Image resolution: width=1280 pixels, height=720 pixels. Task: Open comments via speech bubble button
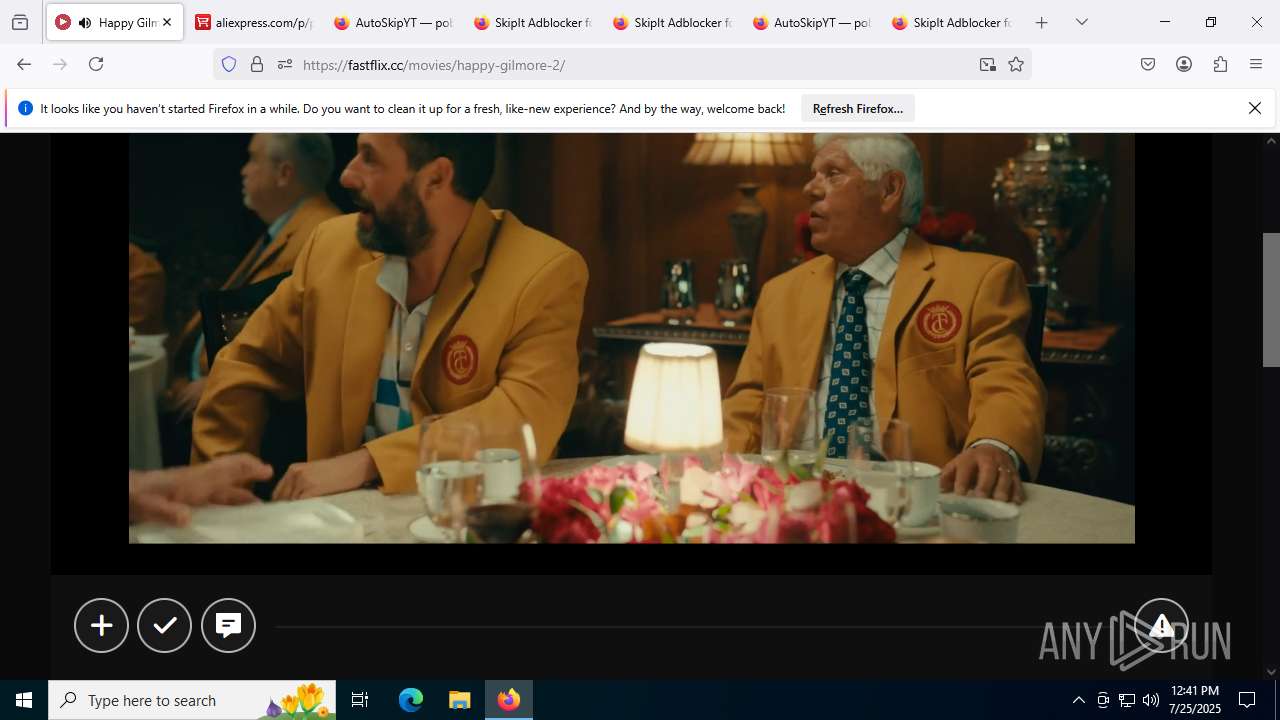tap(228, 625)
